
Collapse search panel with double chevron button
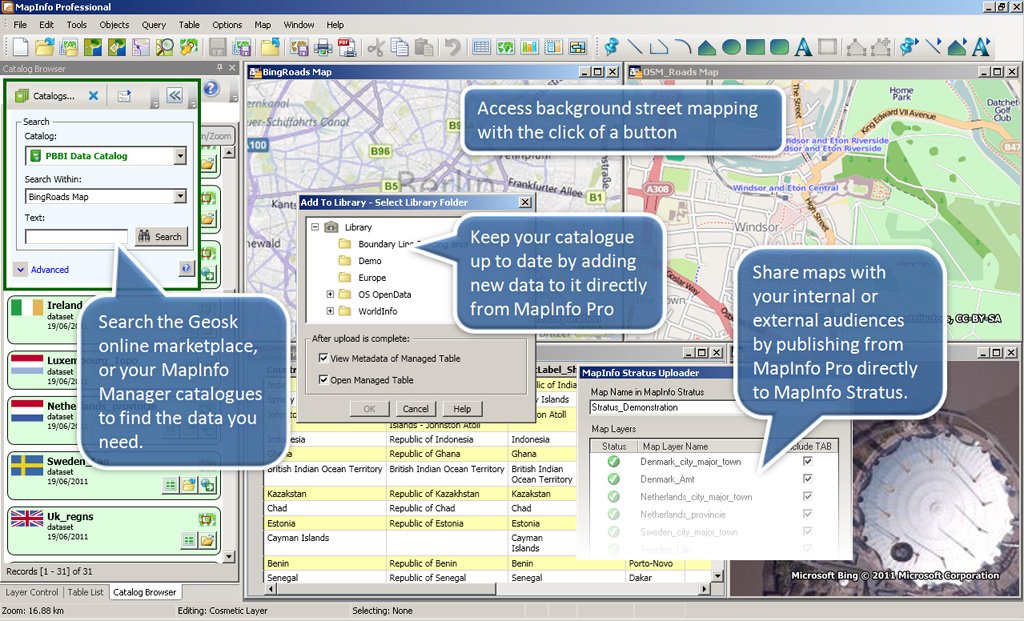tap(174, 96)
